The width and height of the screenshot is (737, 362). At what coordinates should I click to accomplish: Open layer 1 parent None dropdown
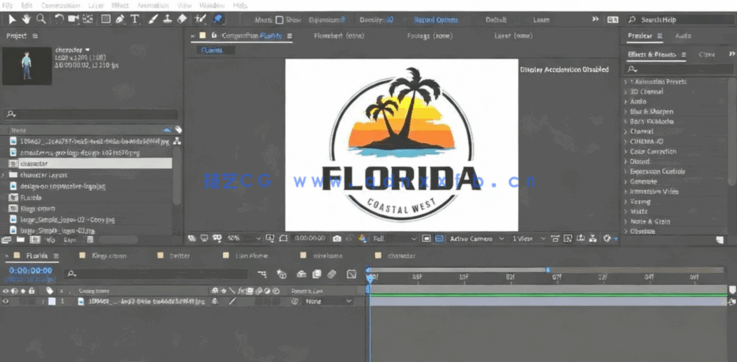(x=329, y=301)
